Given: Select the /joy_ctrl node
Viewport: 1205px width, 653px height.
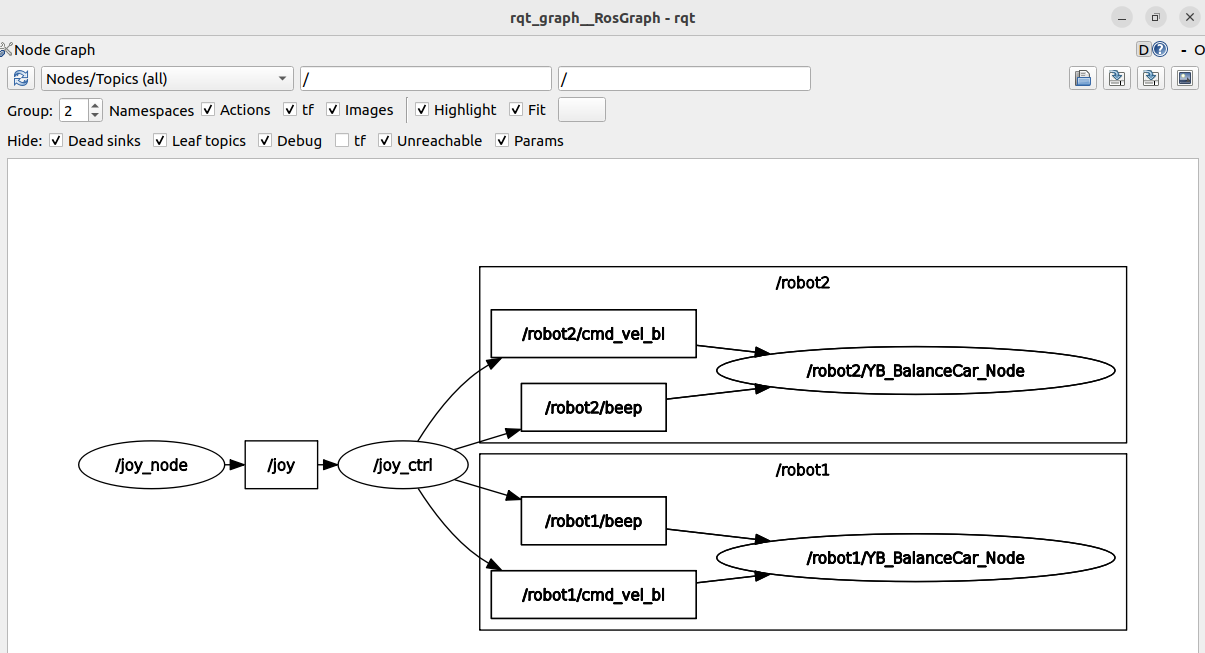Looking at the screenshot, I should coord(403,465).
